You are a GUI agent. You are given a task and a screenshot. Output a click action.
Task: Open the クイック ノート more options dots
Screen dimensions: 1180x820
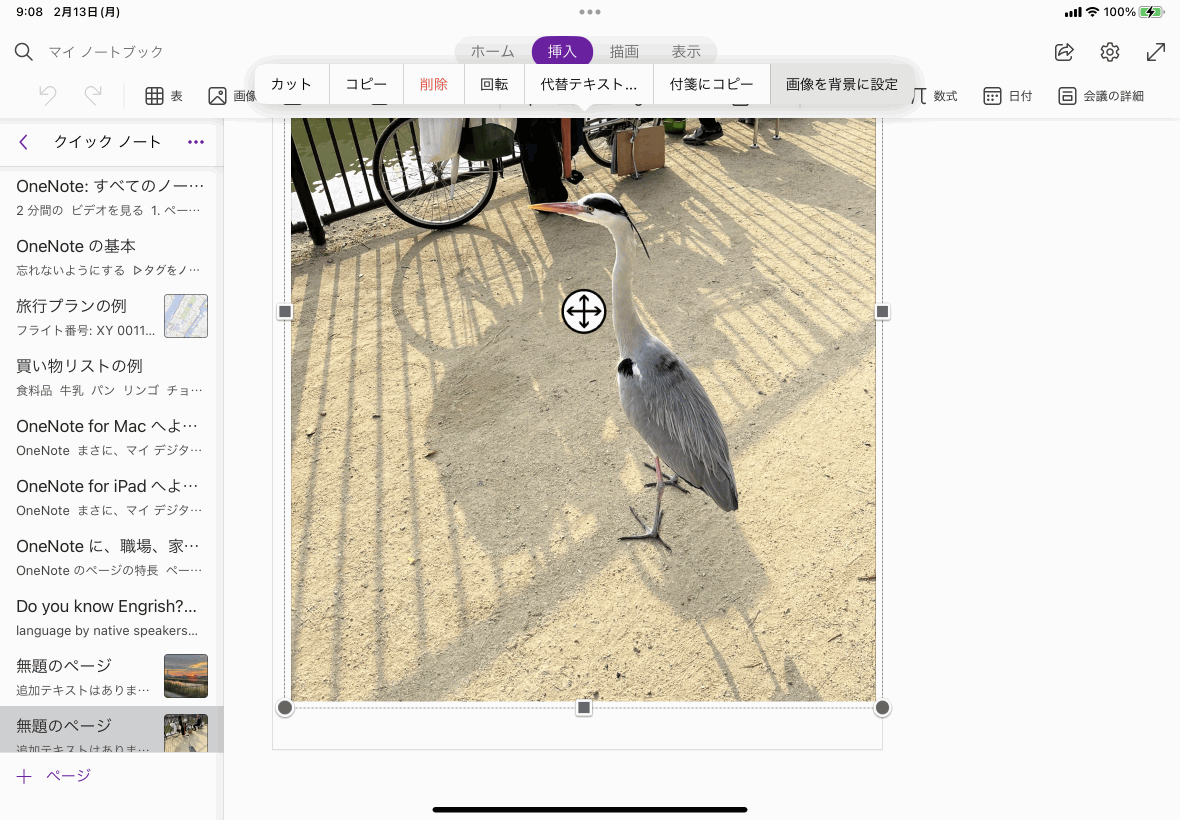[196, 142]
